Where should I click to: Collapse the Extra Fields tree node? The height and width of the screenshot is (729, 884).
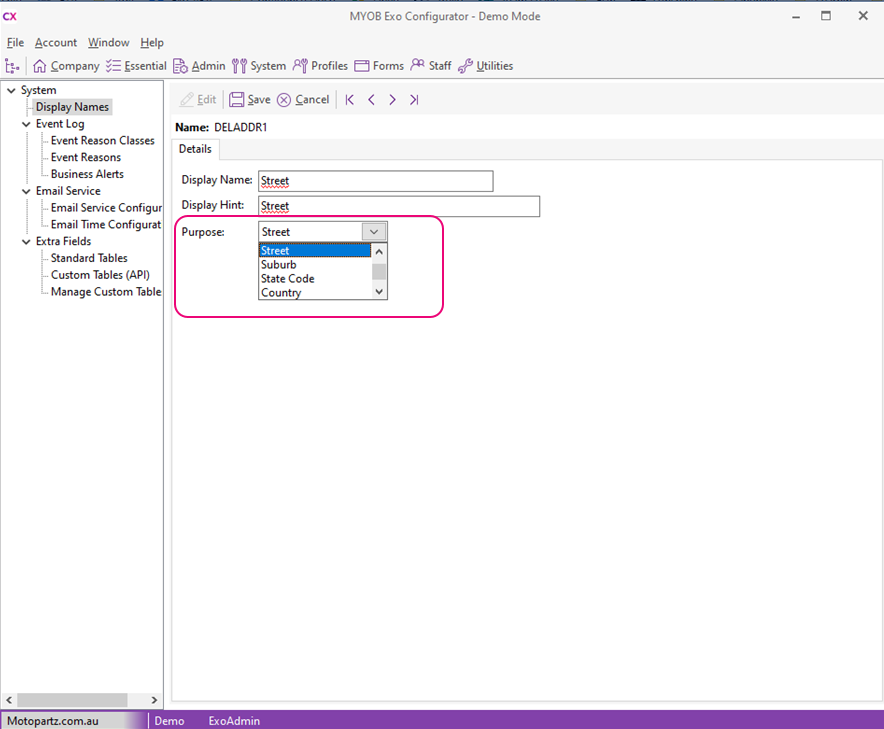coord(26,241)
